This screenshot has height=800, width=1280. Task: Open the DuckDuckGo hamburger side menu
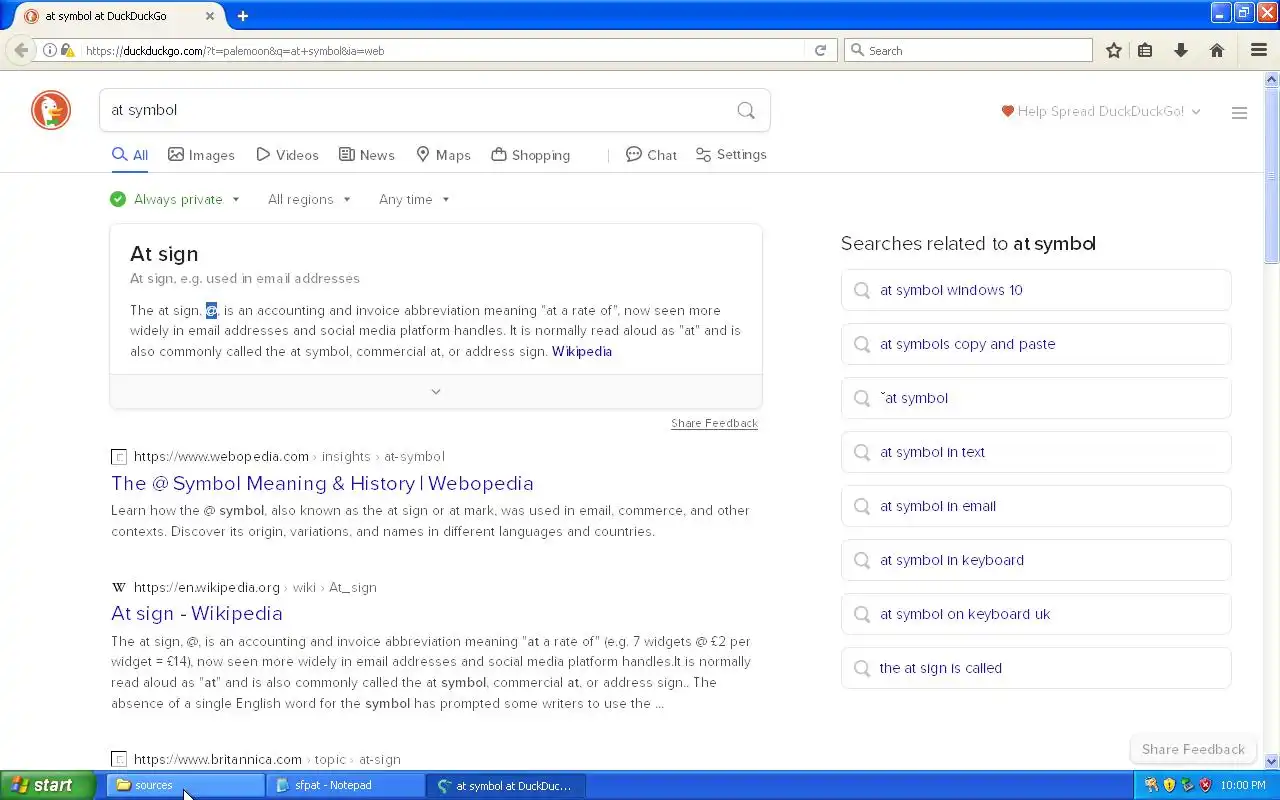(x=1239, y=113)
